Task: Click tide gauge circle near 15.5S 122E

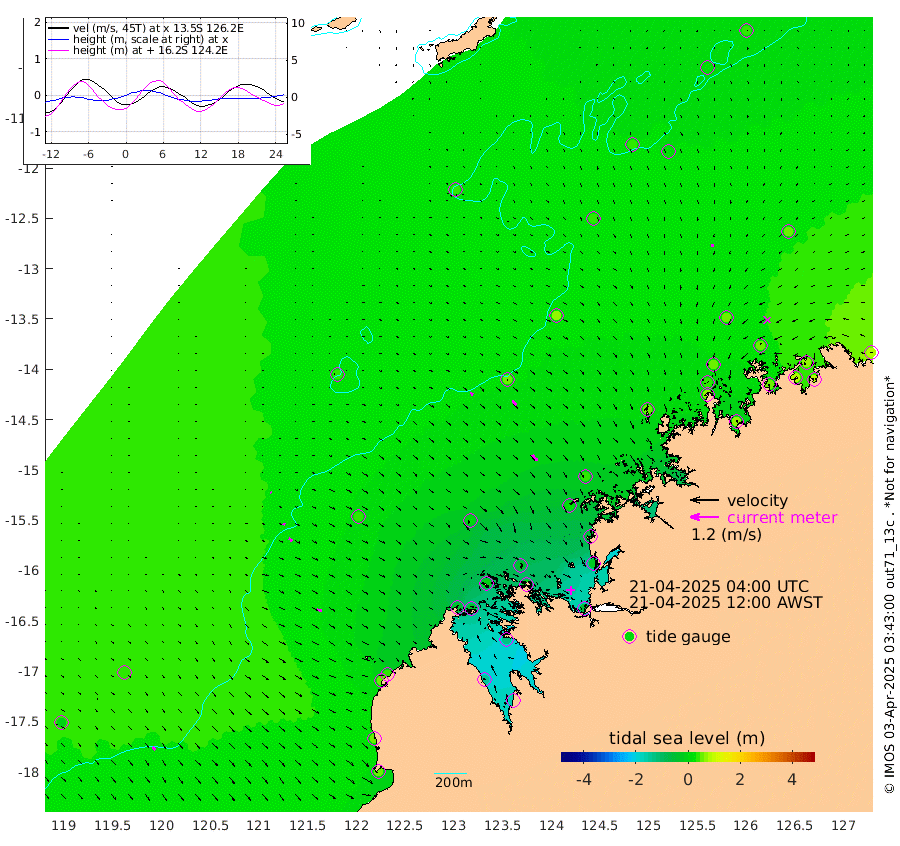Action: [x=359, y=517]
